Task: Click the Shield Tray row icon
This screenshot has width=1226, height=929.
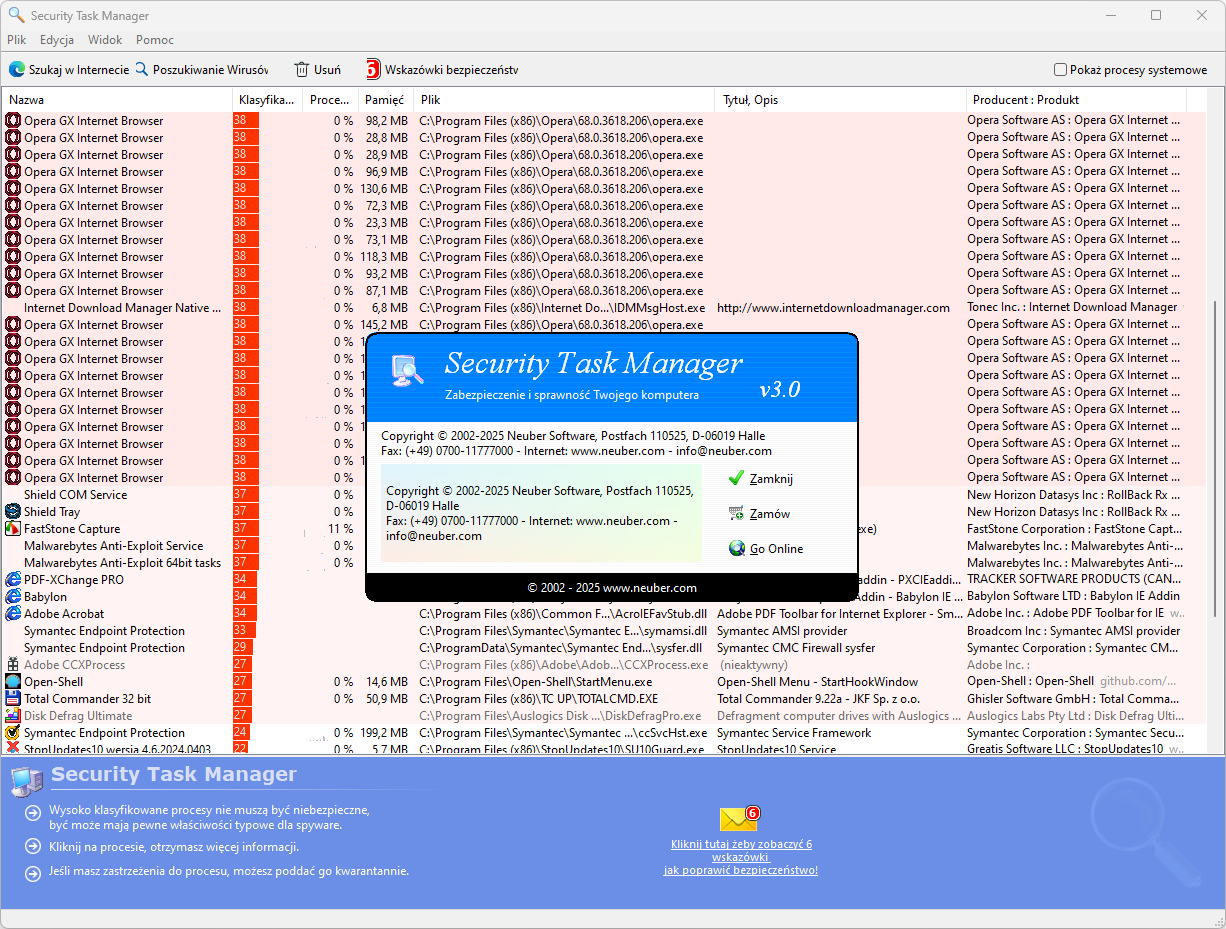Action: 13,512
